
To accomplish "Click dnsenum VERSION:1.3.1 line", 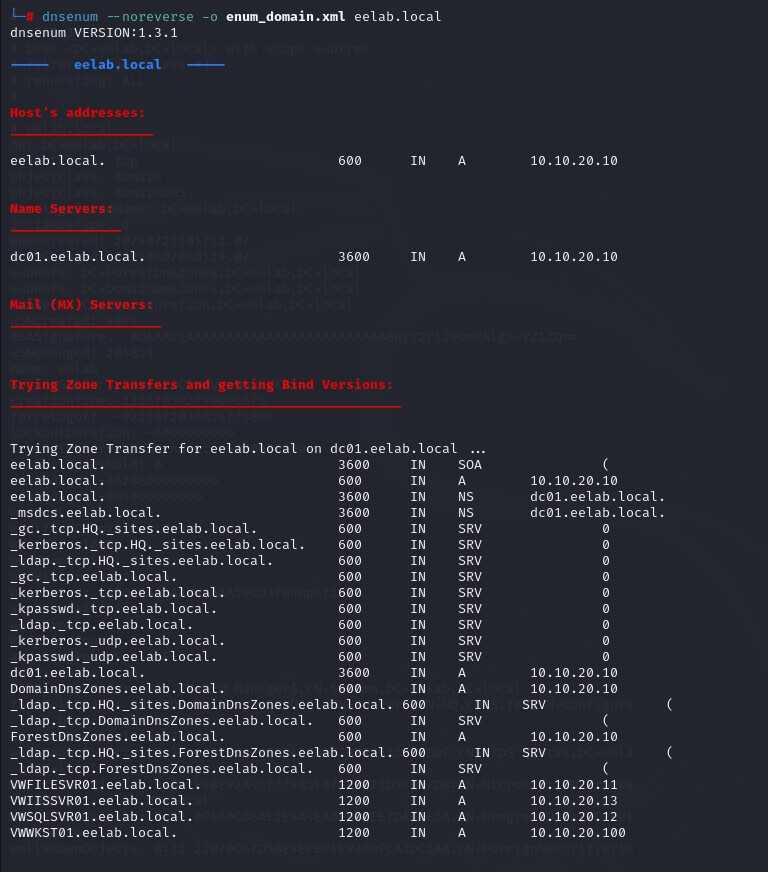I will coord(94,33).
